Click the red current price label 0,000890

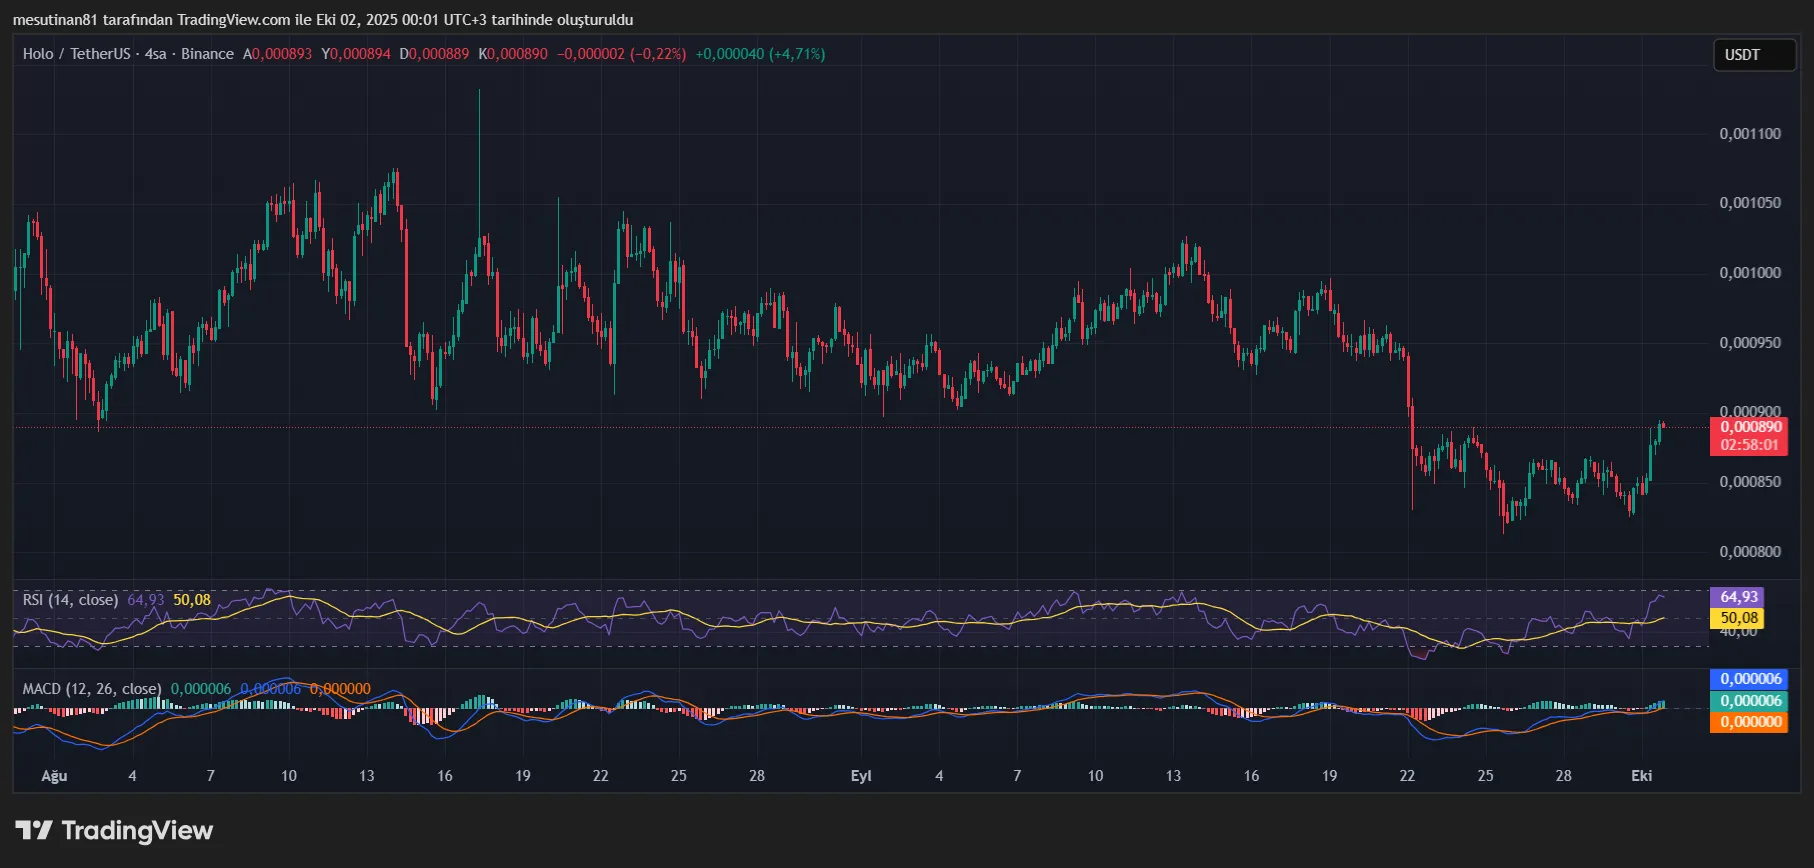(1750, 427)
